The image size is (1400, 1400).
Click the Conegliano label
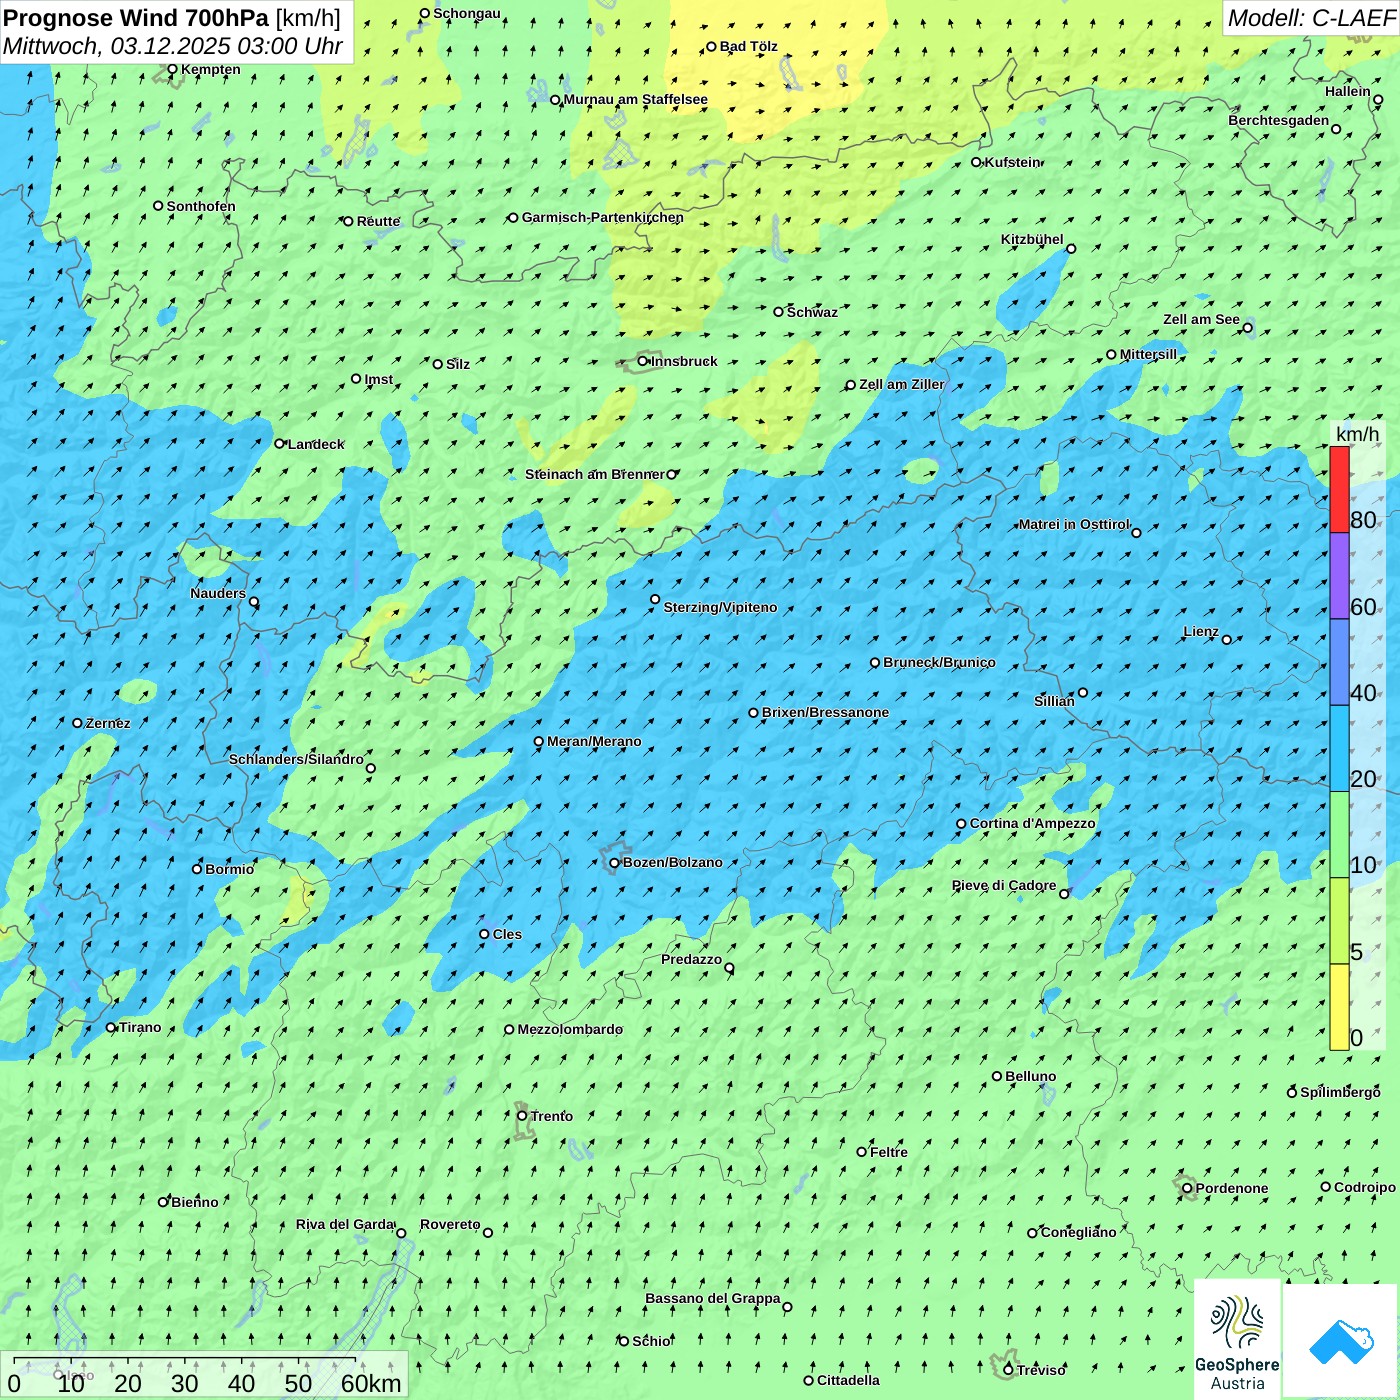tap(1078, 1232)
